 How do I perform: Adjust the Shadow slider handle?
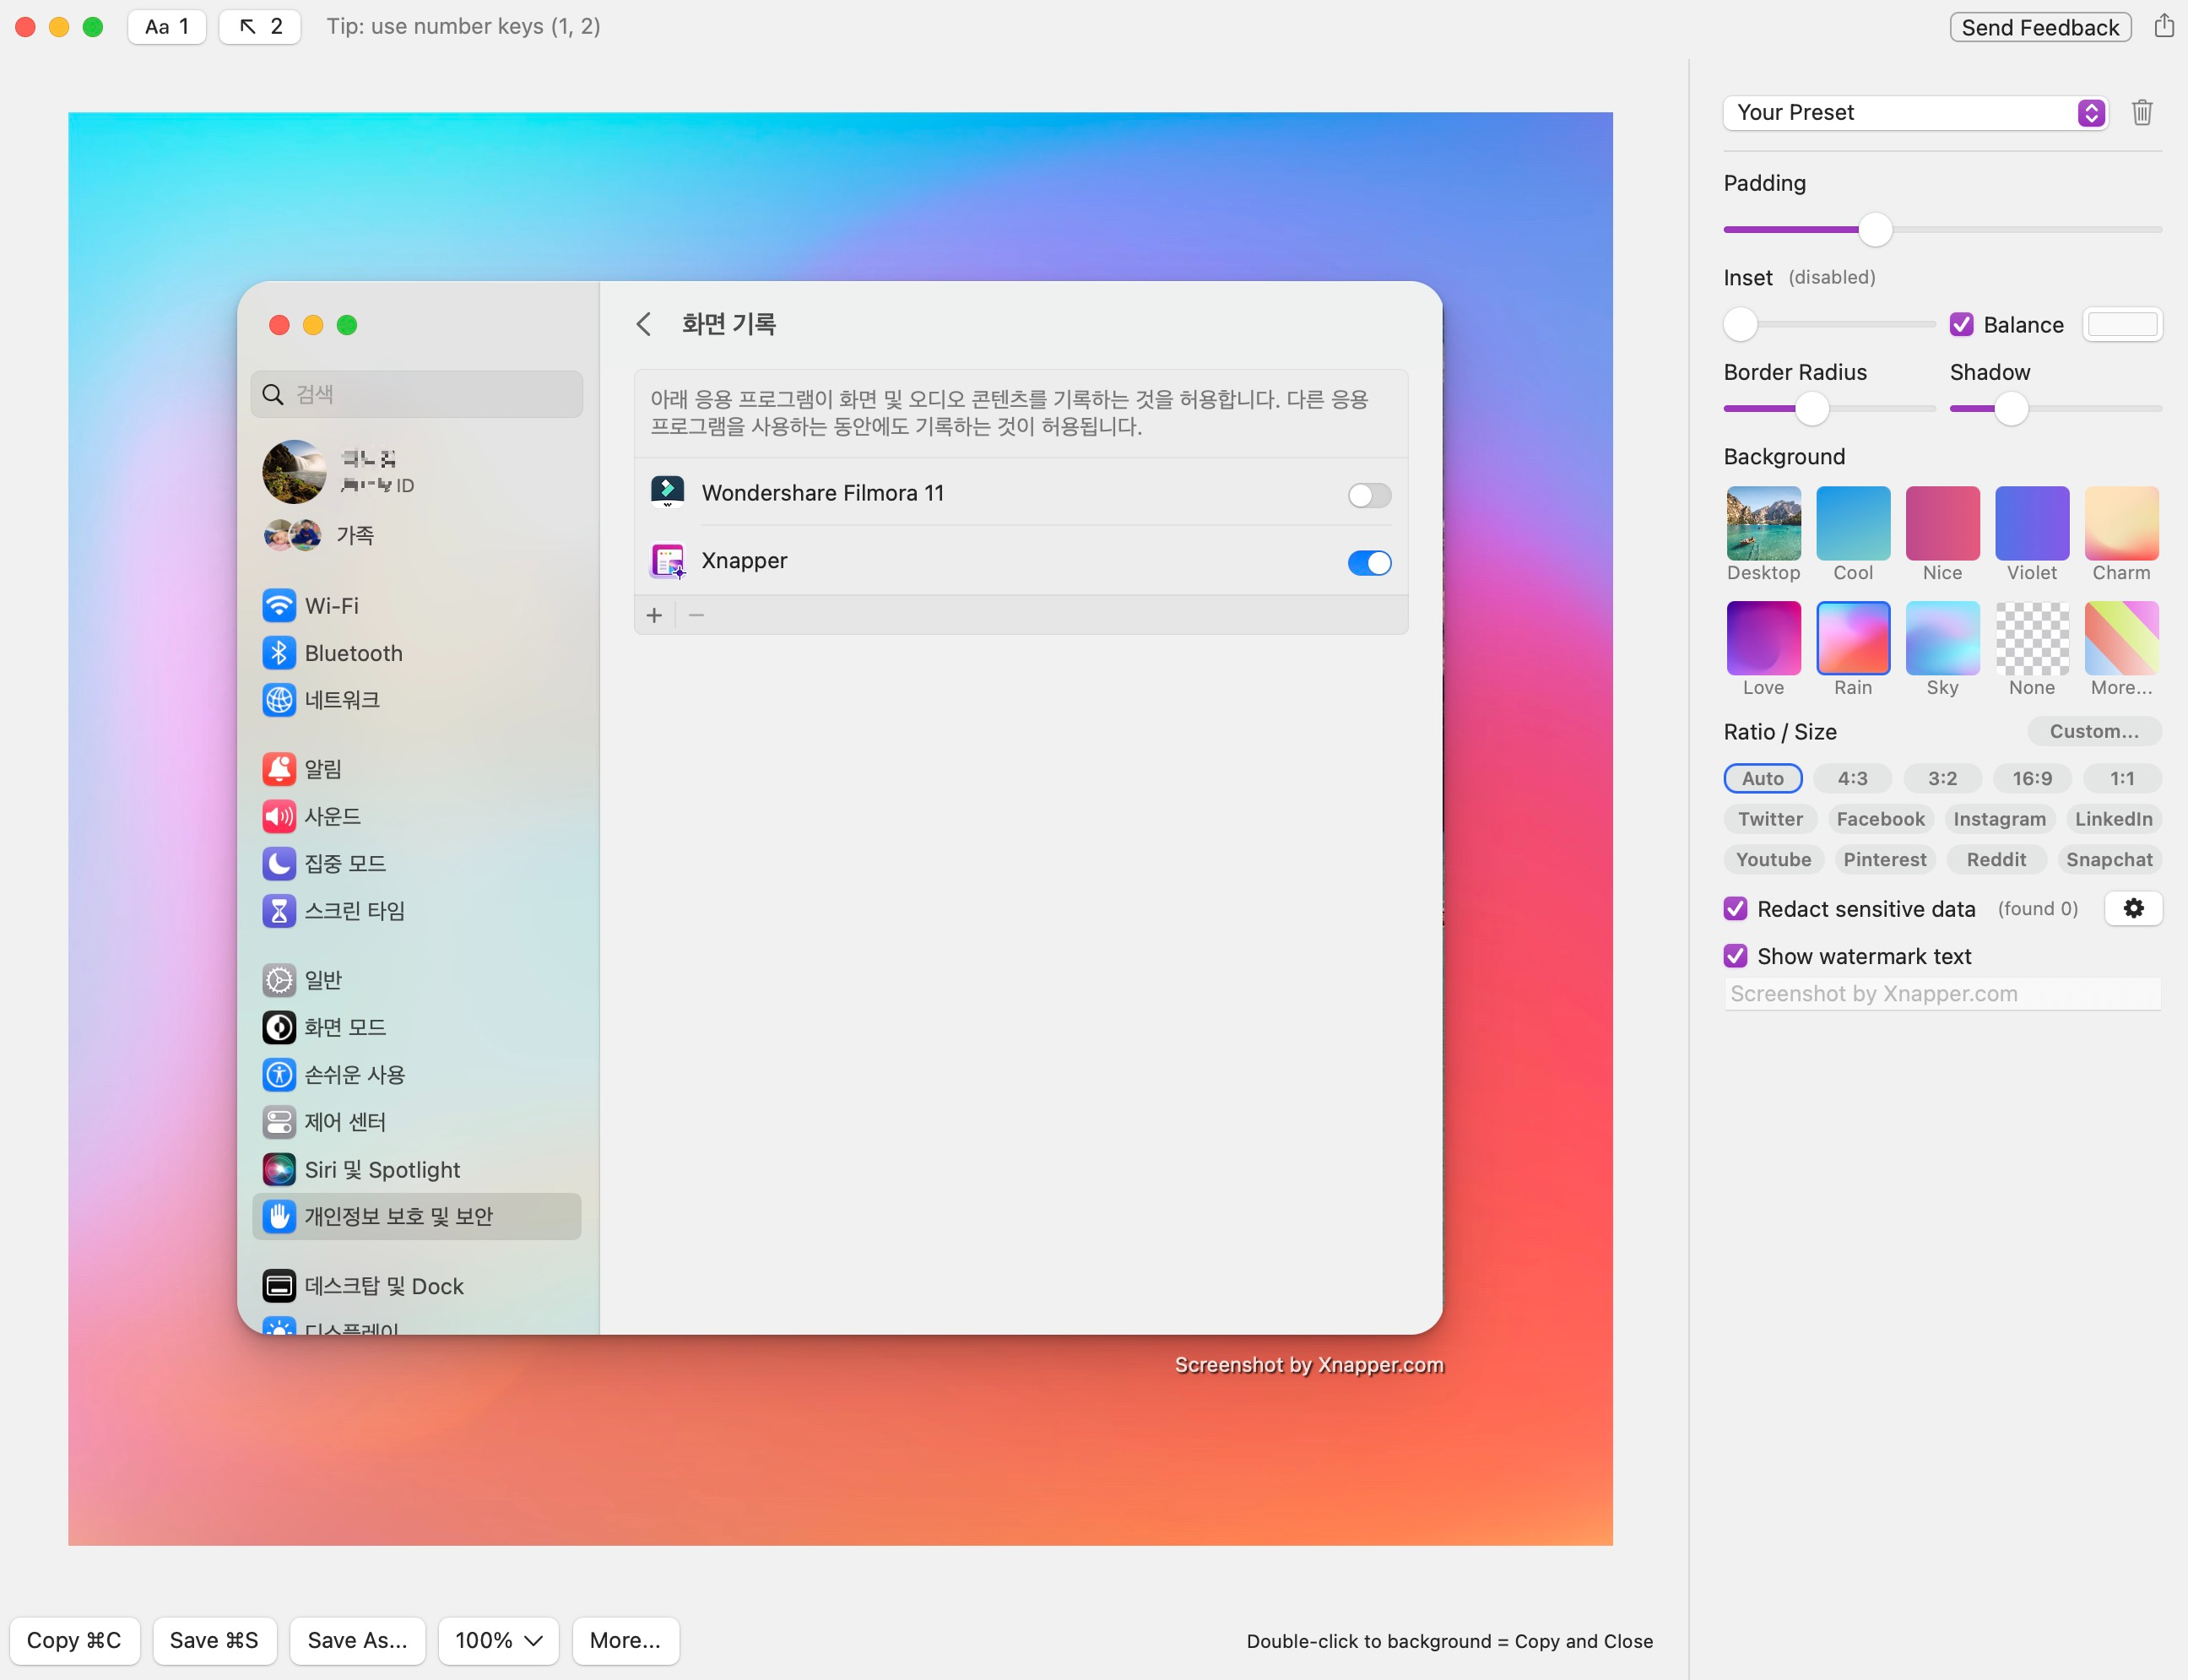coord(2011,408)
